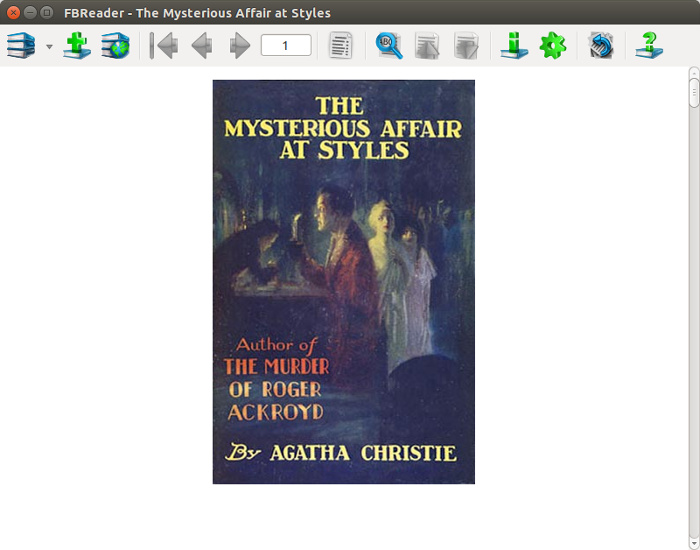
Task: Open help with the question mark icon
Action: coord(649,45)
